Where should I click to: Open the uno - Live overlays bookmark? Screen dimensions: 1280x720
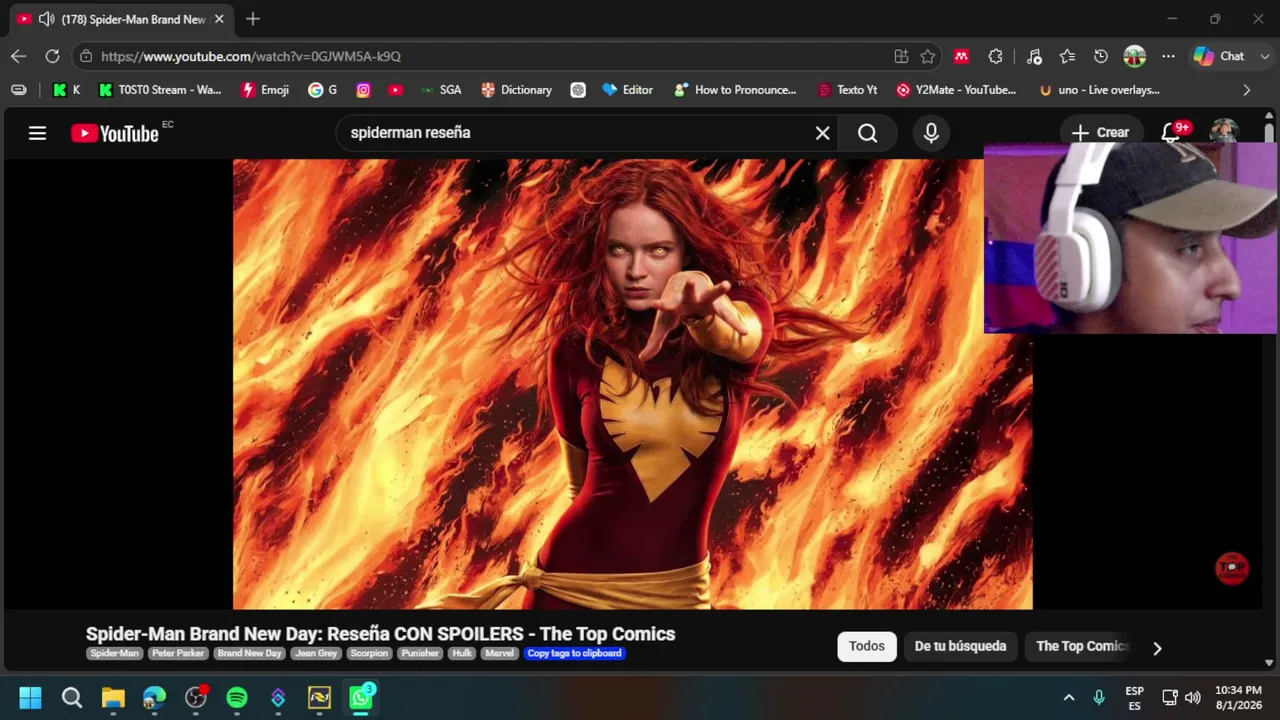(x=1099, y=90)
